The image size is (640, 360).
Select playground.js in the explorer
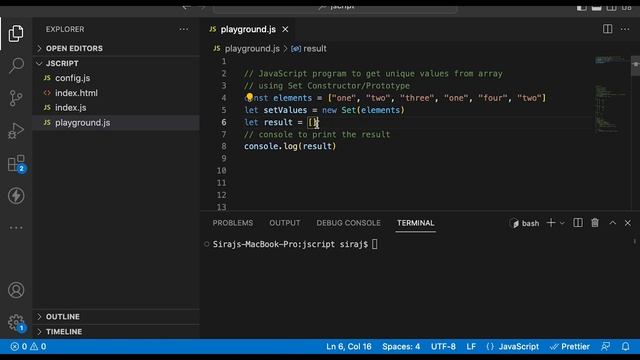(x=116, y=122)
